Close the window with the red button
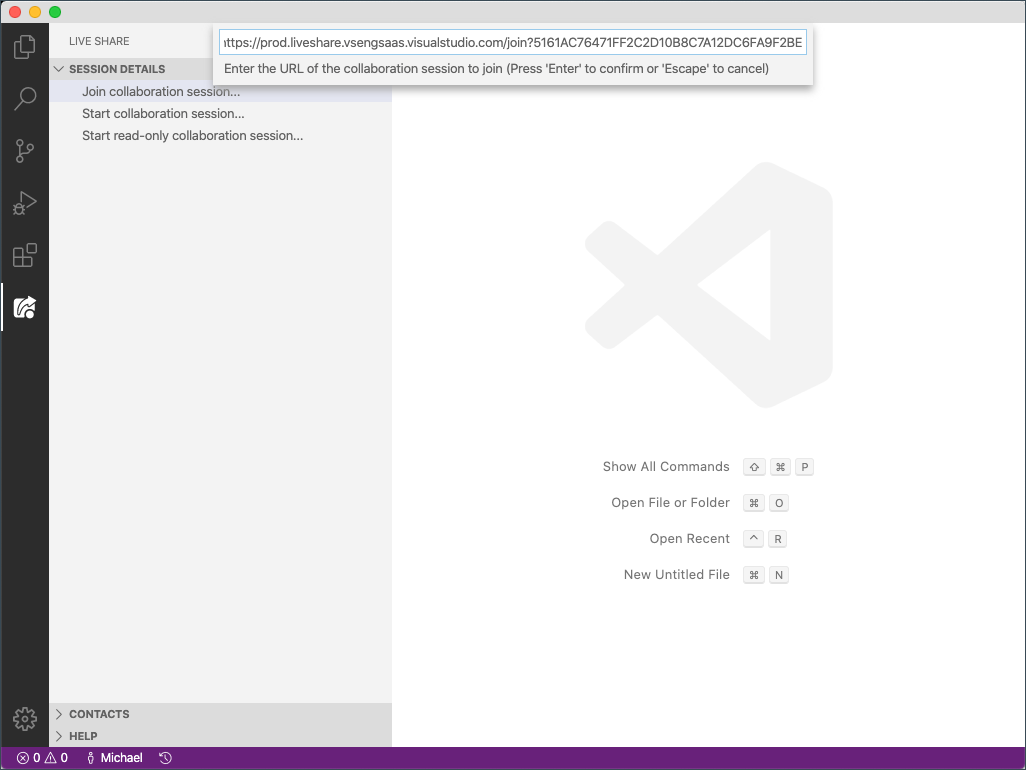1026x770 pixels. coord(15,12)
